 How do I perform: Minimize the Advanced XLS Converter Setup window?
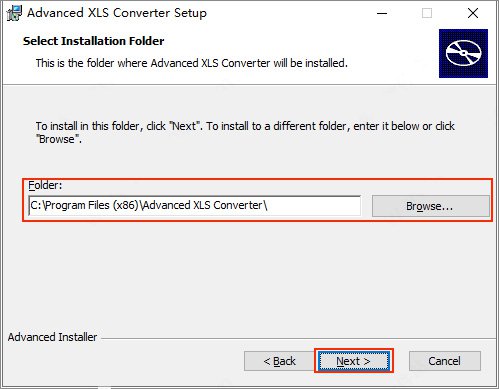tap(382, 13)
